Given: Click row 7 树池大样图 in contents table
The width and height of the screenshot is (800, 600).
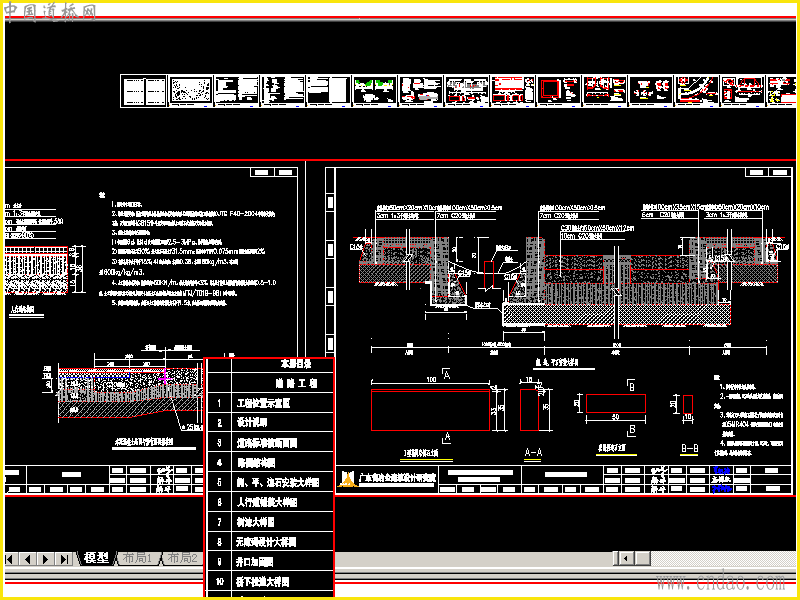Looking at the screenshot, I should (x=270, y=522).
